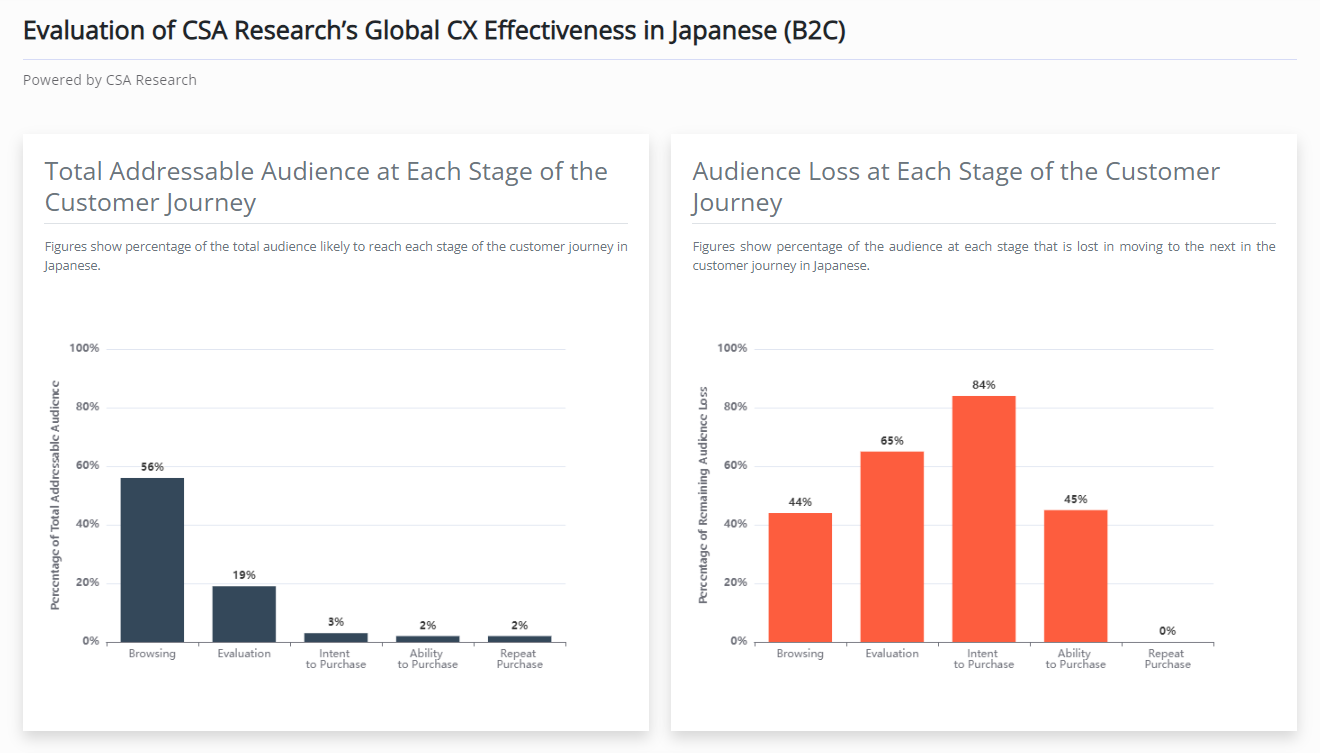Click the Evaluation of CSA Research page title
The image size is (1320, 753).
point(434,31)
